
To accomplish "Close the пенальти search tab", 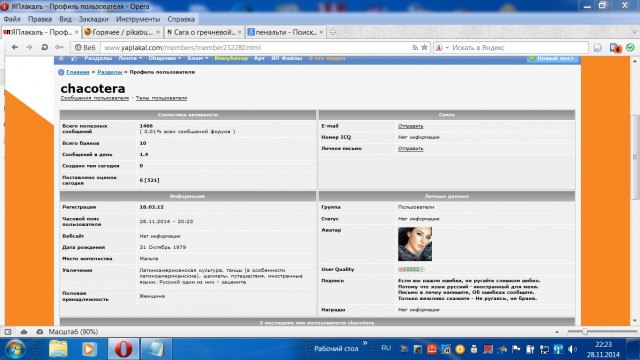I will click(321, 32).
